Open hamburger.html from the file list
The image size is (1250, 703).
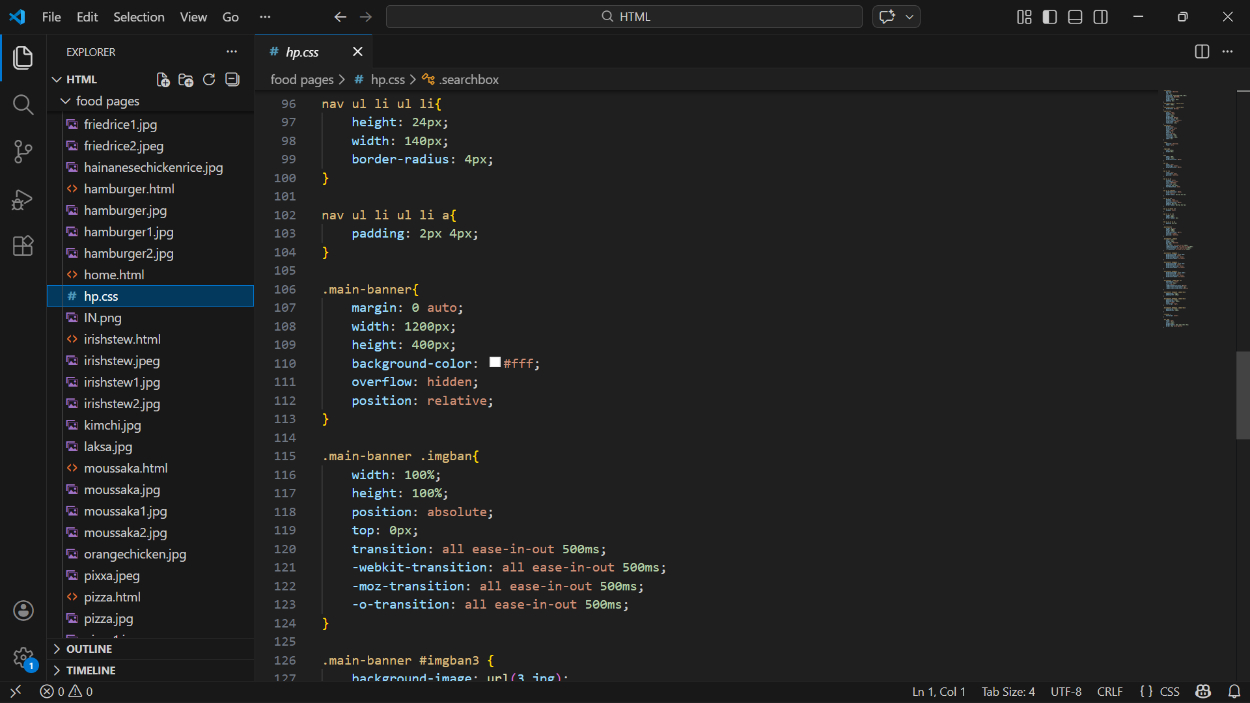pyautogui.click(x=129, y=189)
